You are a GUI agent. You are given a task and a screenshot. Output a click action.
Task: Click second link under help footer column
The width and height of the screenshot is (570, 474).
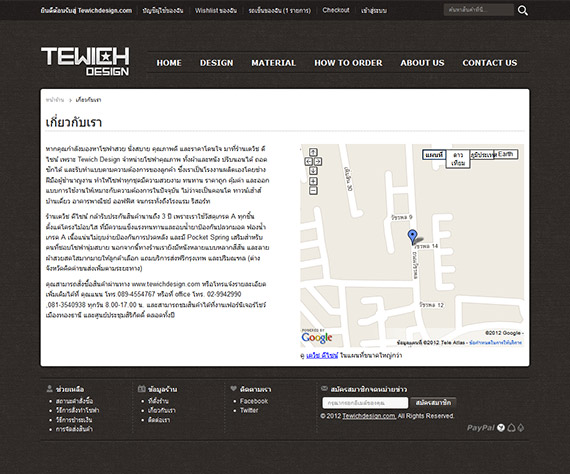77,410
